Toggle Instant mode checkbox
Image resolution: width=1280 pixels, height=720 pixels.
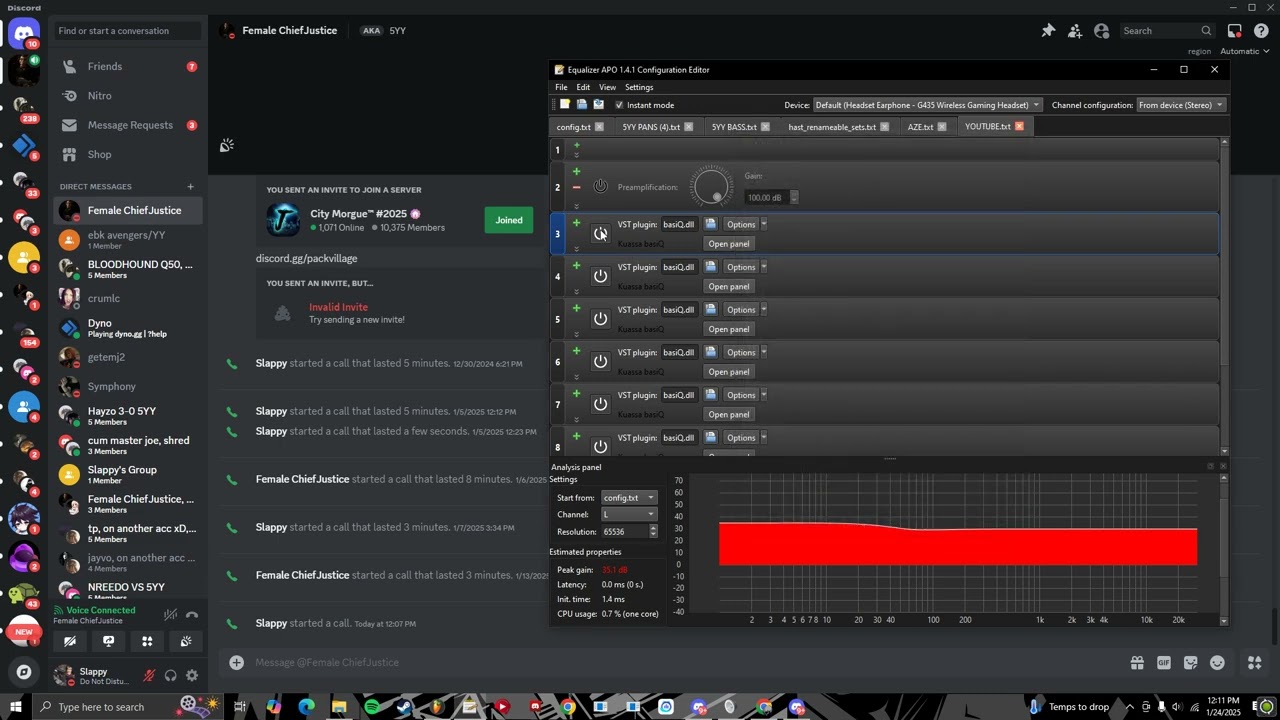(619, 105)
